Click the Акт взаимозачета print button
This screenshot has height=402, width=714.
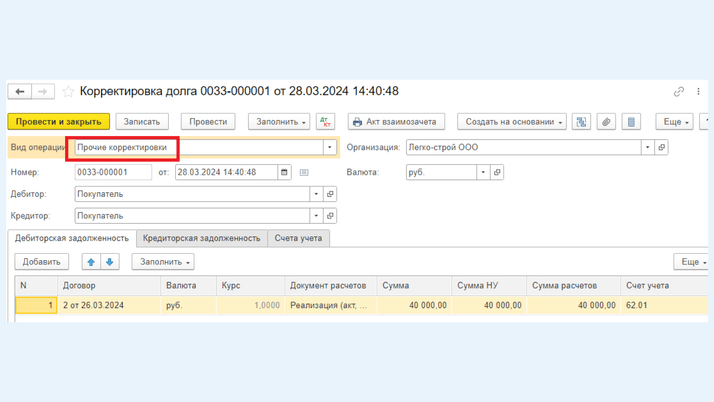[396, 122]
